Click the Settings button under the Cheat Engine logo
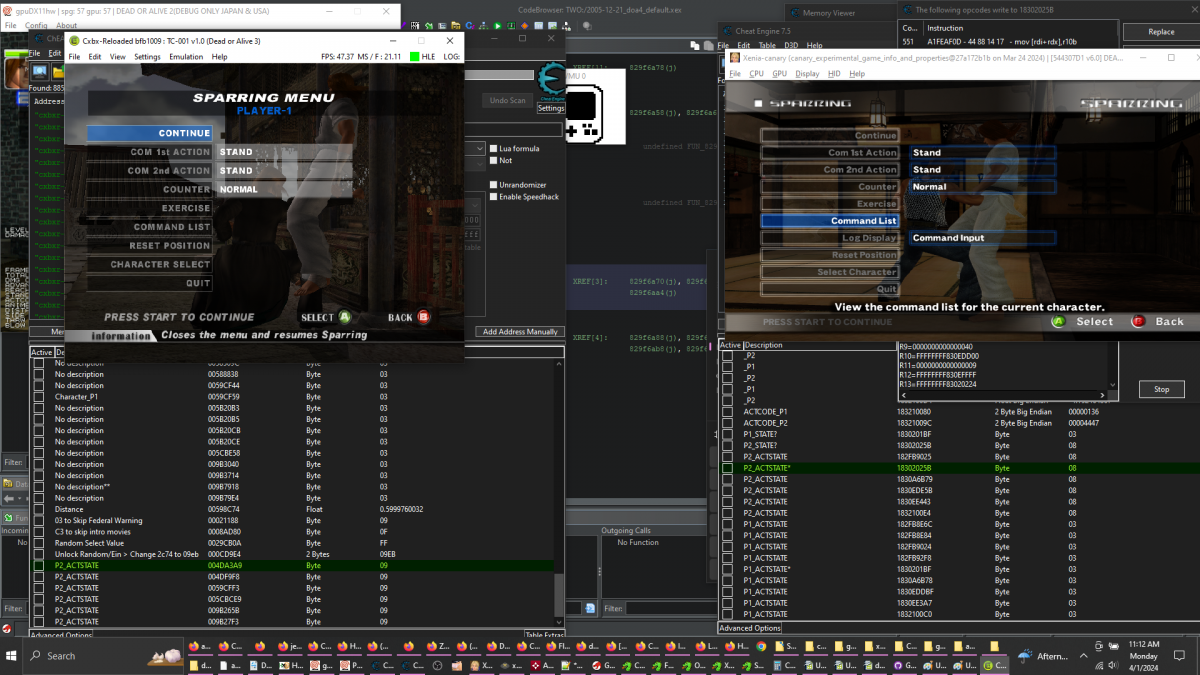Viewport: 1200px width, 675px height. tap(551, 109)
